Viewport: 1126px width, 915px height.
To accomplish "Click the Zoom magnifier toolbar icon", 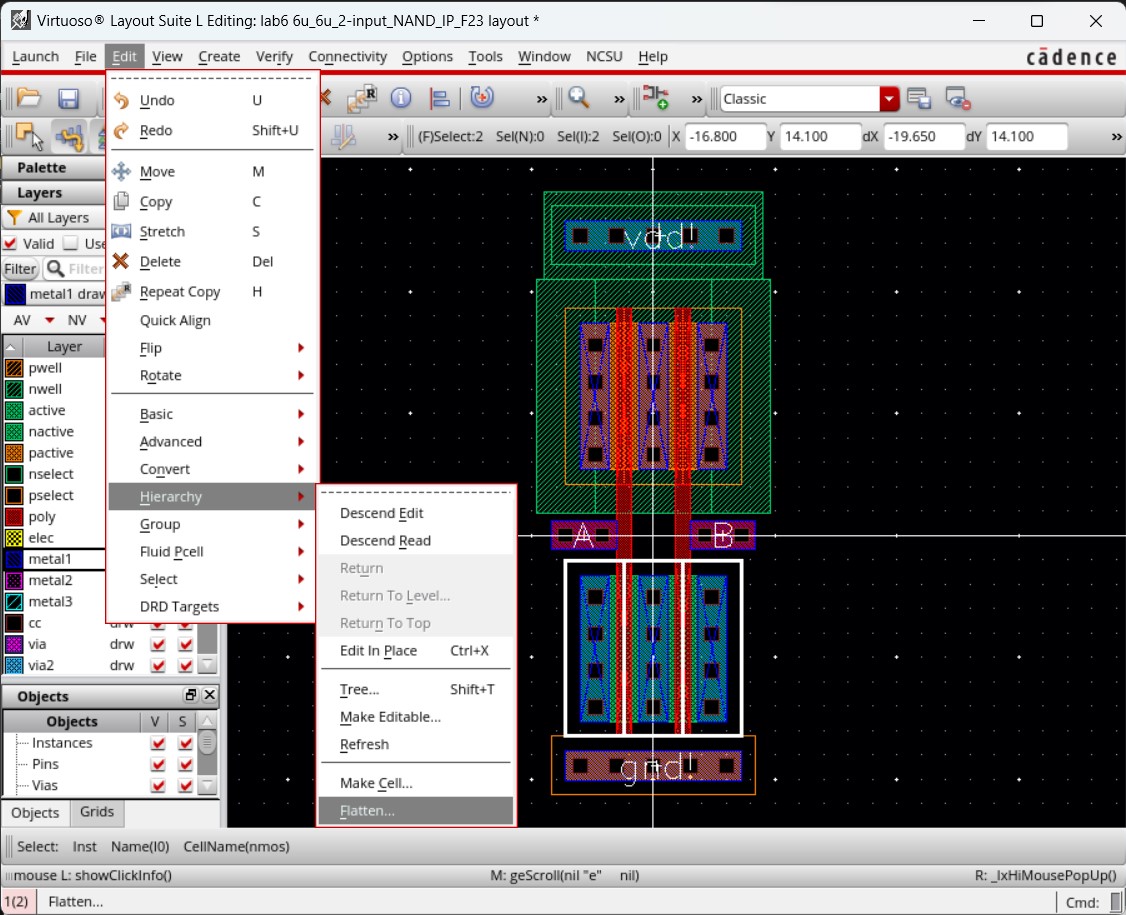I will [579, 98].
